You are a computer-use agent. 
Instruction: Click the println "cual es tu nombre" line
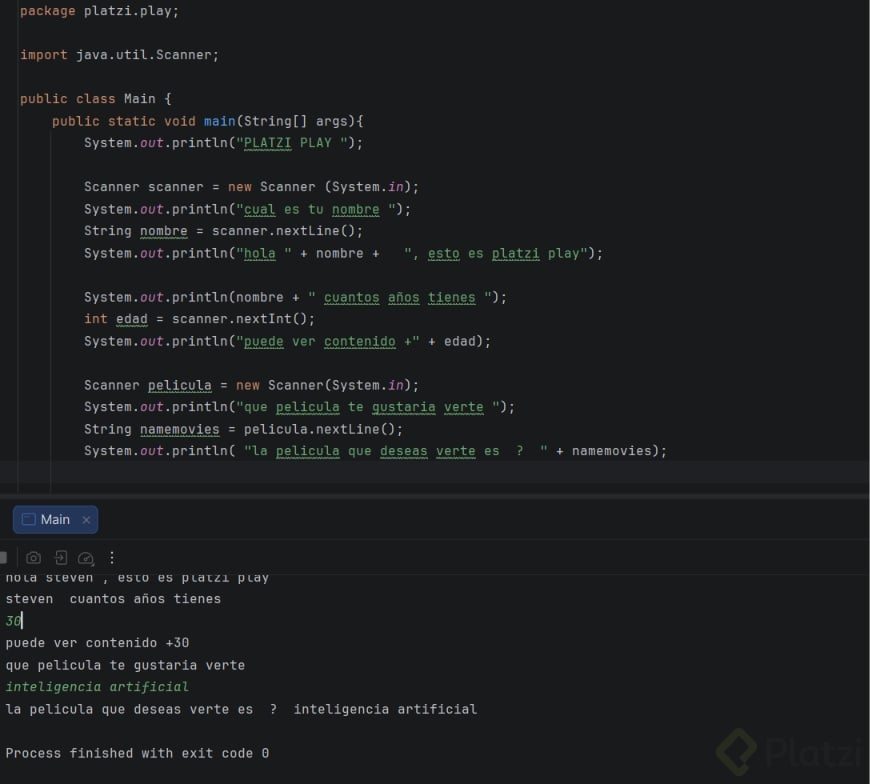tap(247, 209)
